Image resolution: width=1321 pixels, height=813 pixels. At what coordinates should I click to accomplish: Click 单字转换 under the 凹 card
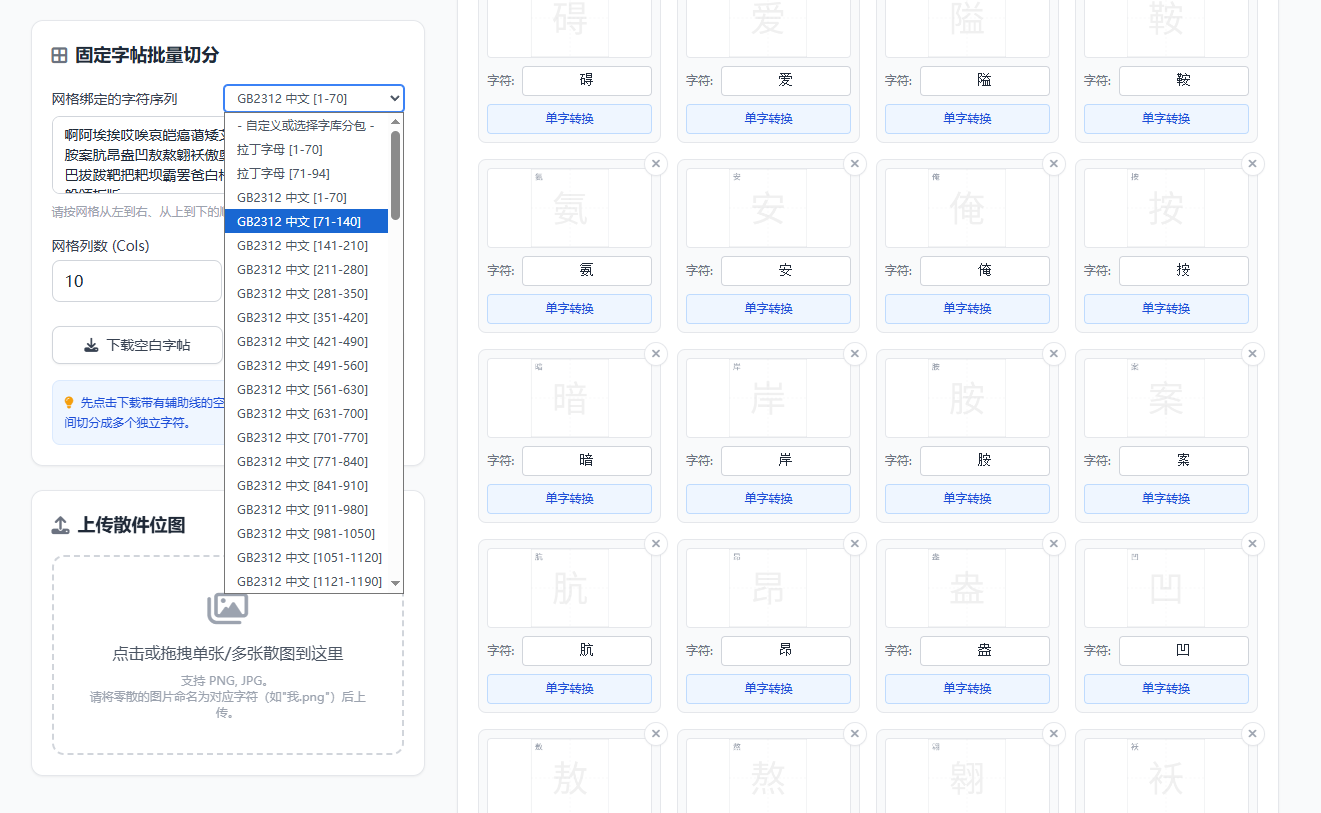[x=1166, y=689]
